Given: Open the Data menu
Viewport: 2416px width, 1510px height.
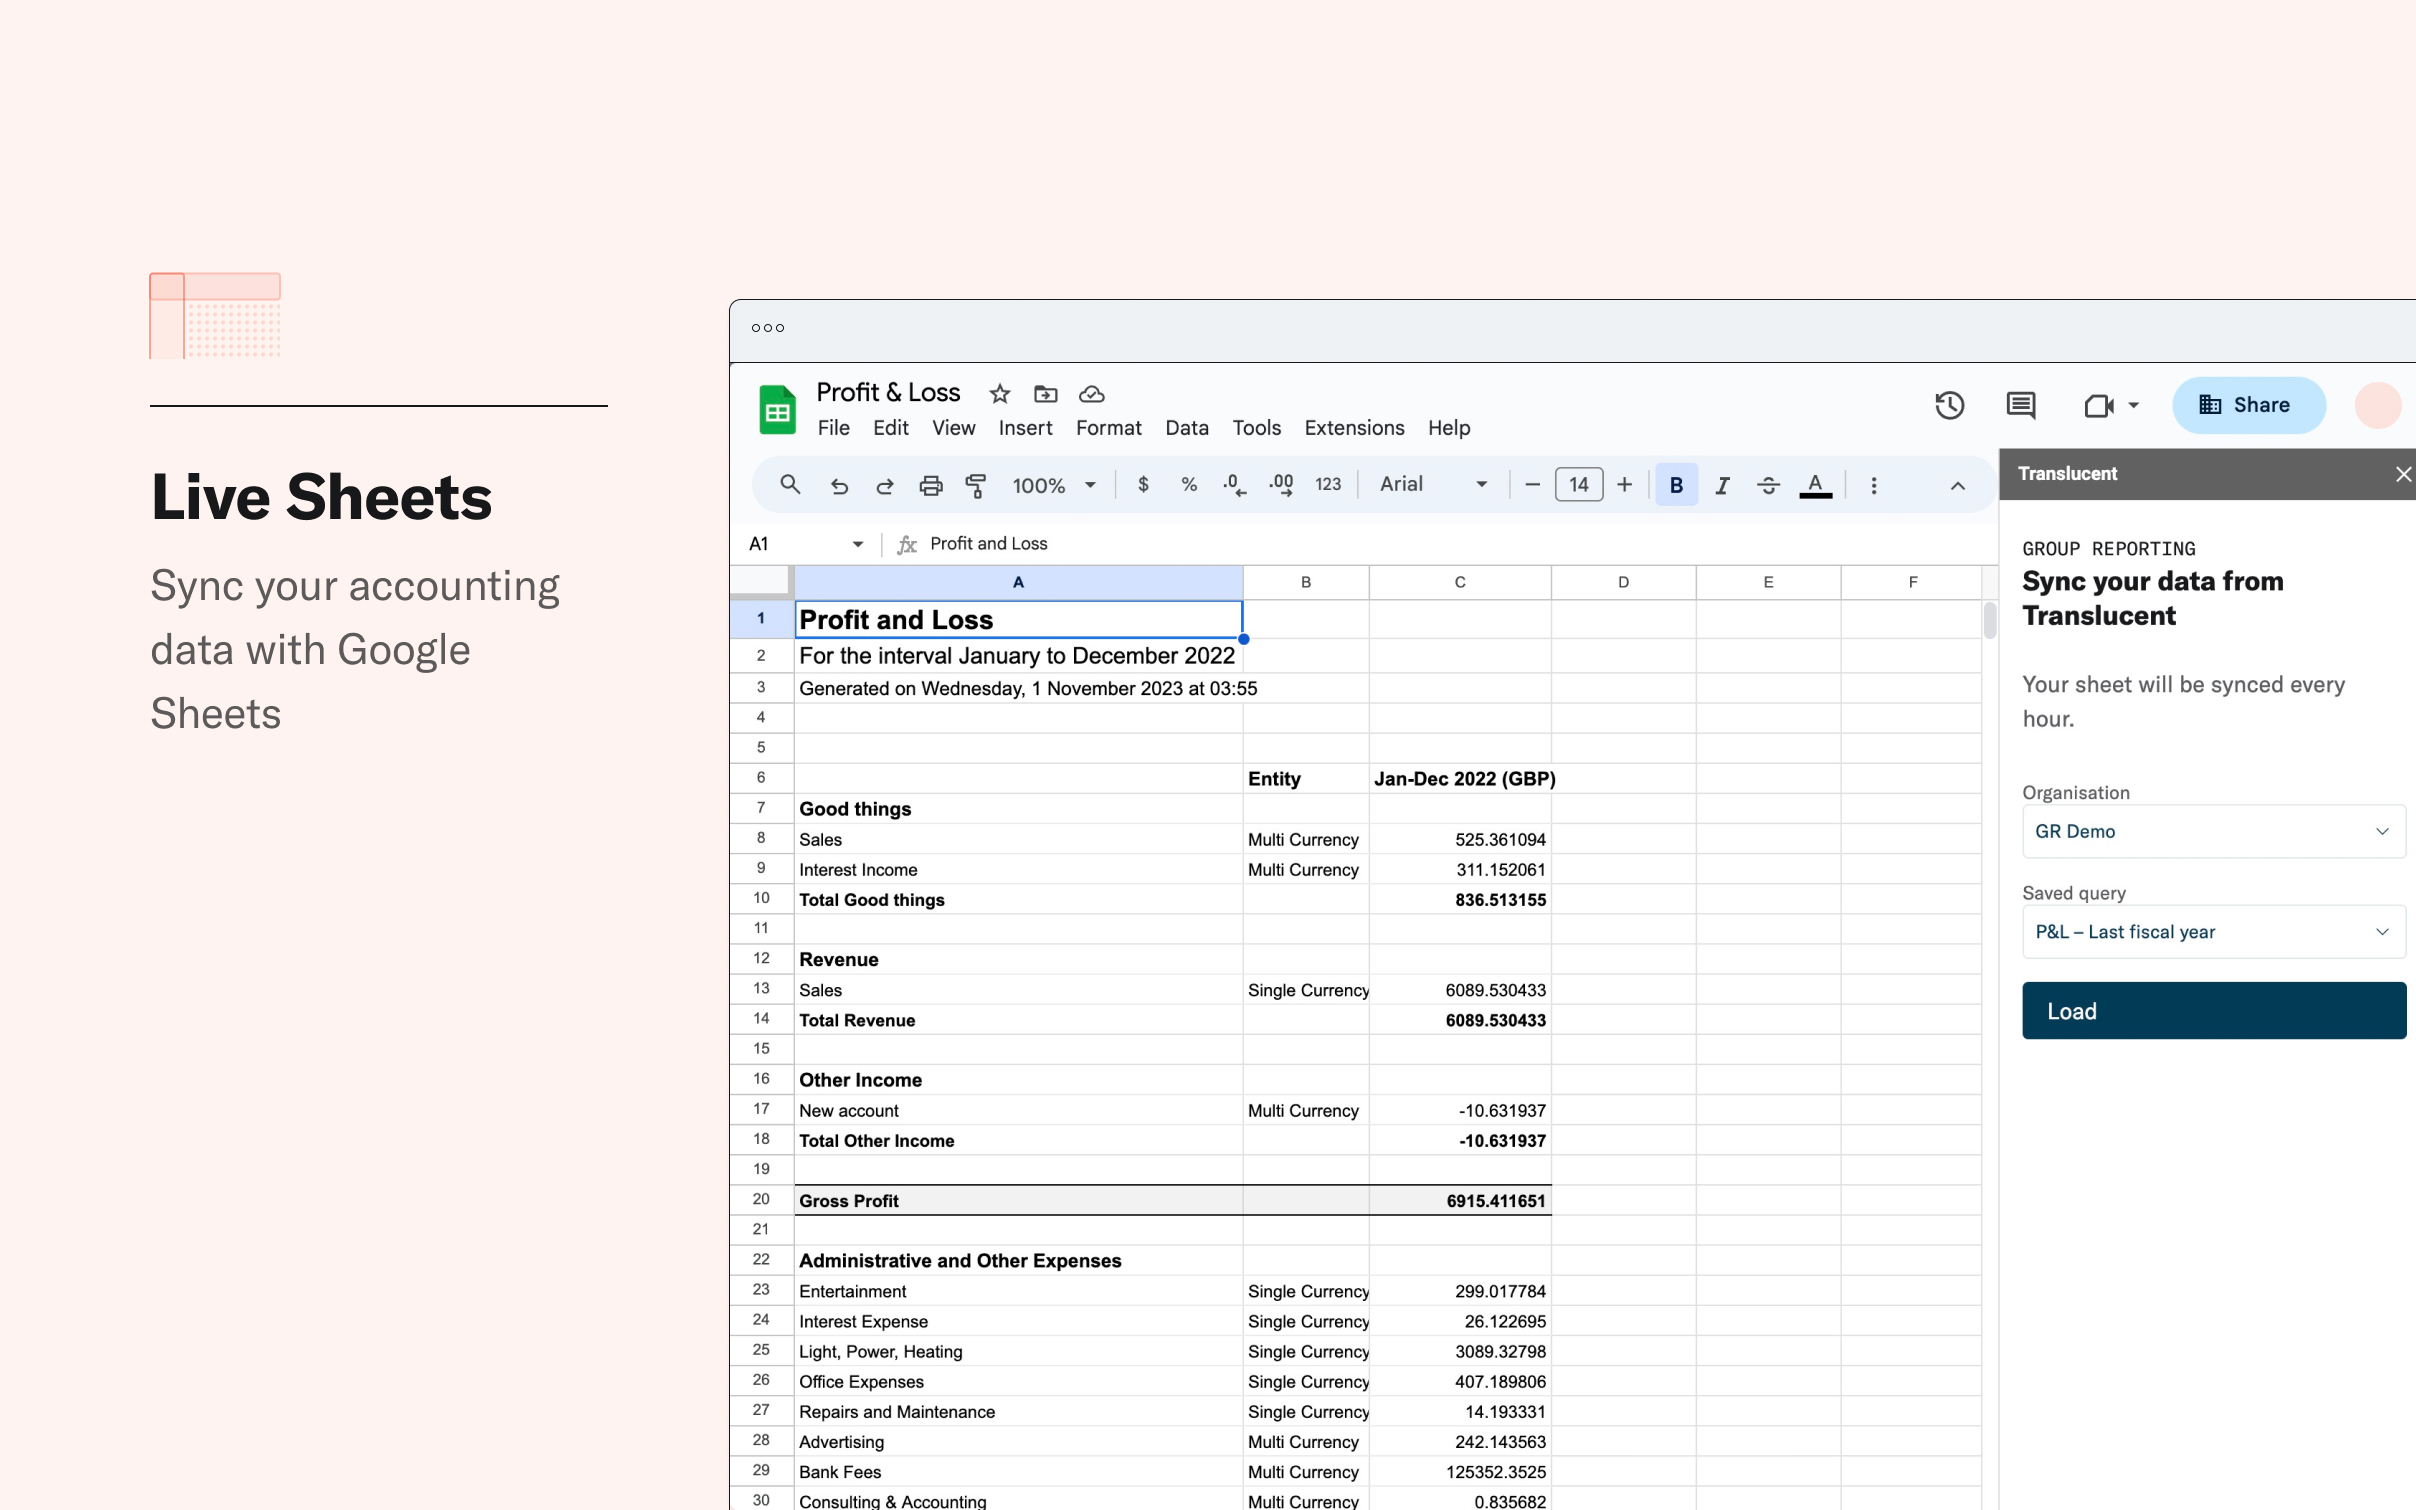Looking at the screenshot, I should [1187, 428].
